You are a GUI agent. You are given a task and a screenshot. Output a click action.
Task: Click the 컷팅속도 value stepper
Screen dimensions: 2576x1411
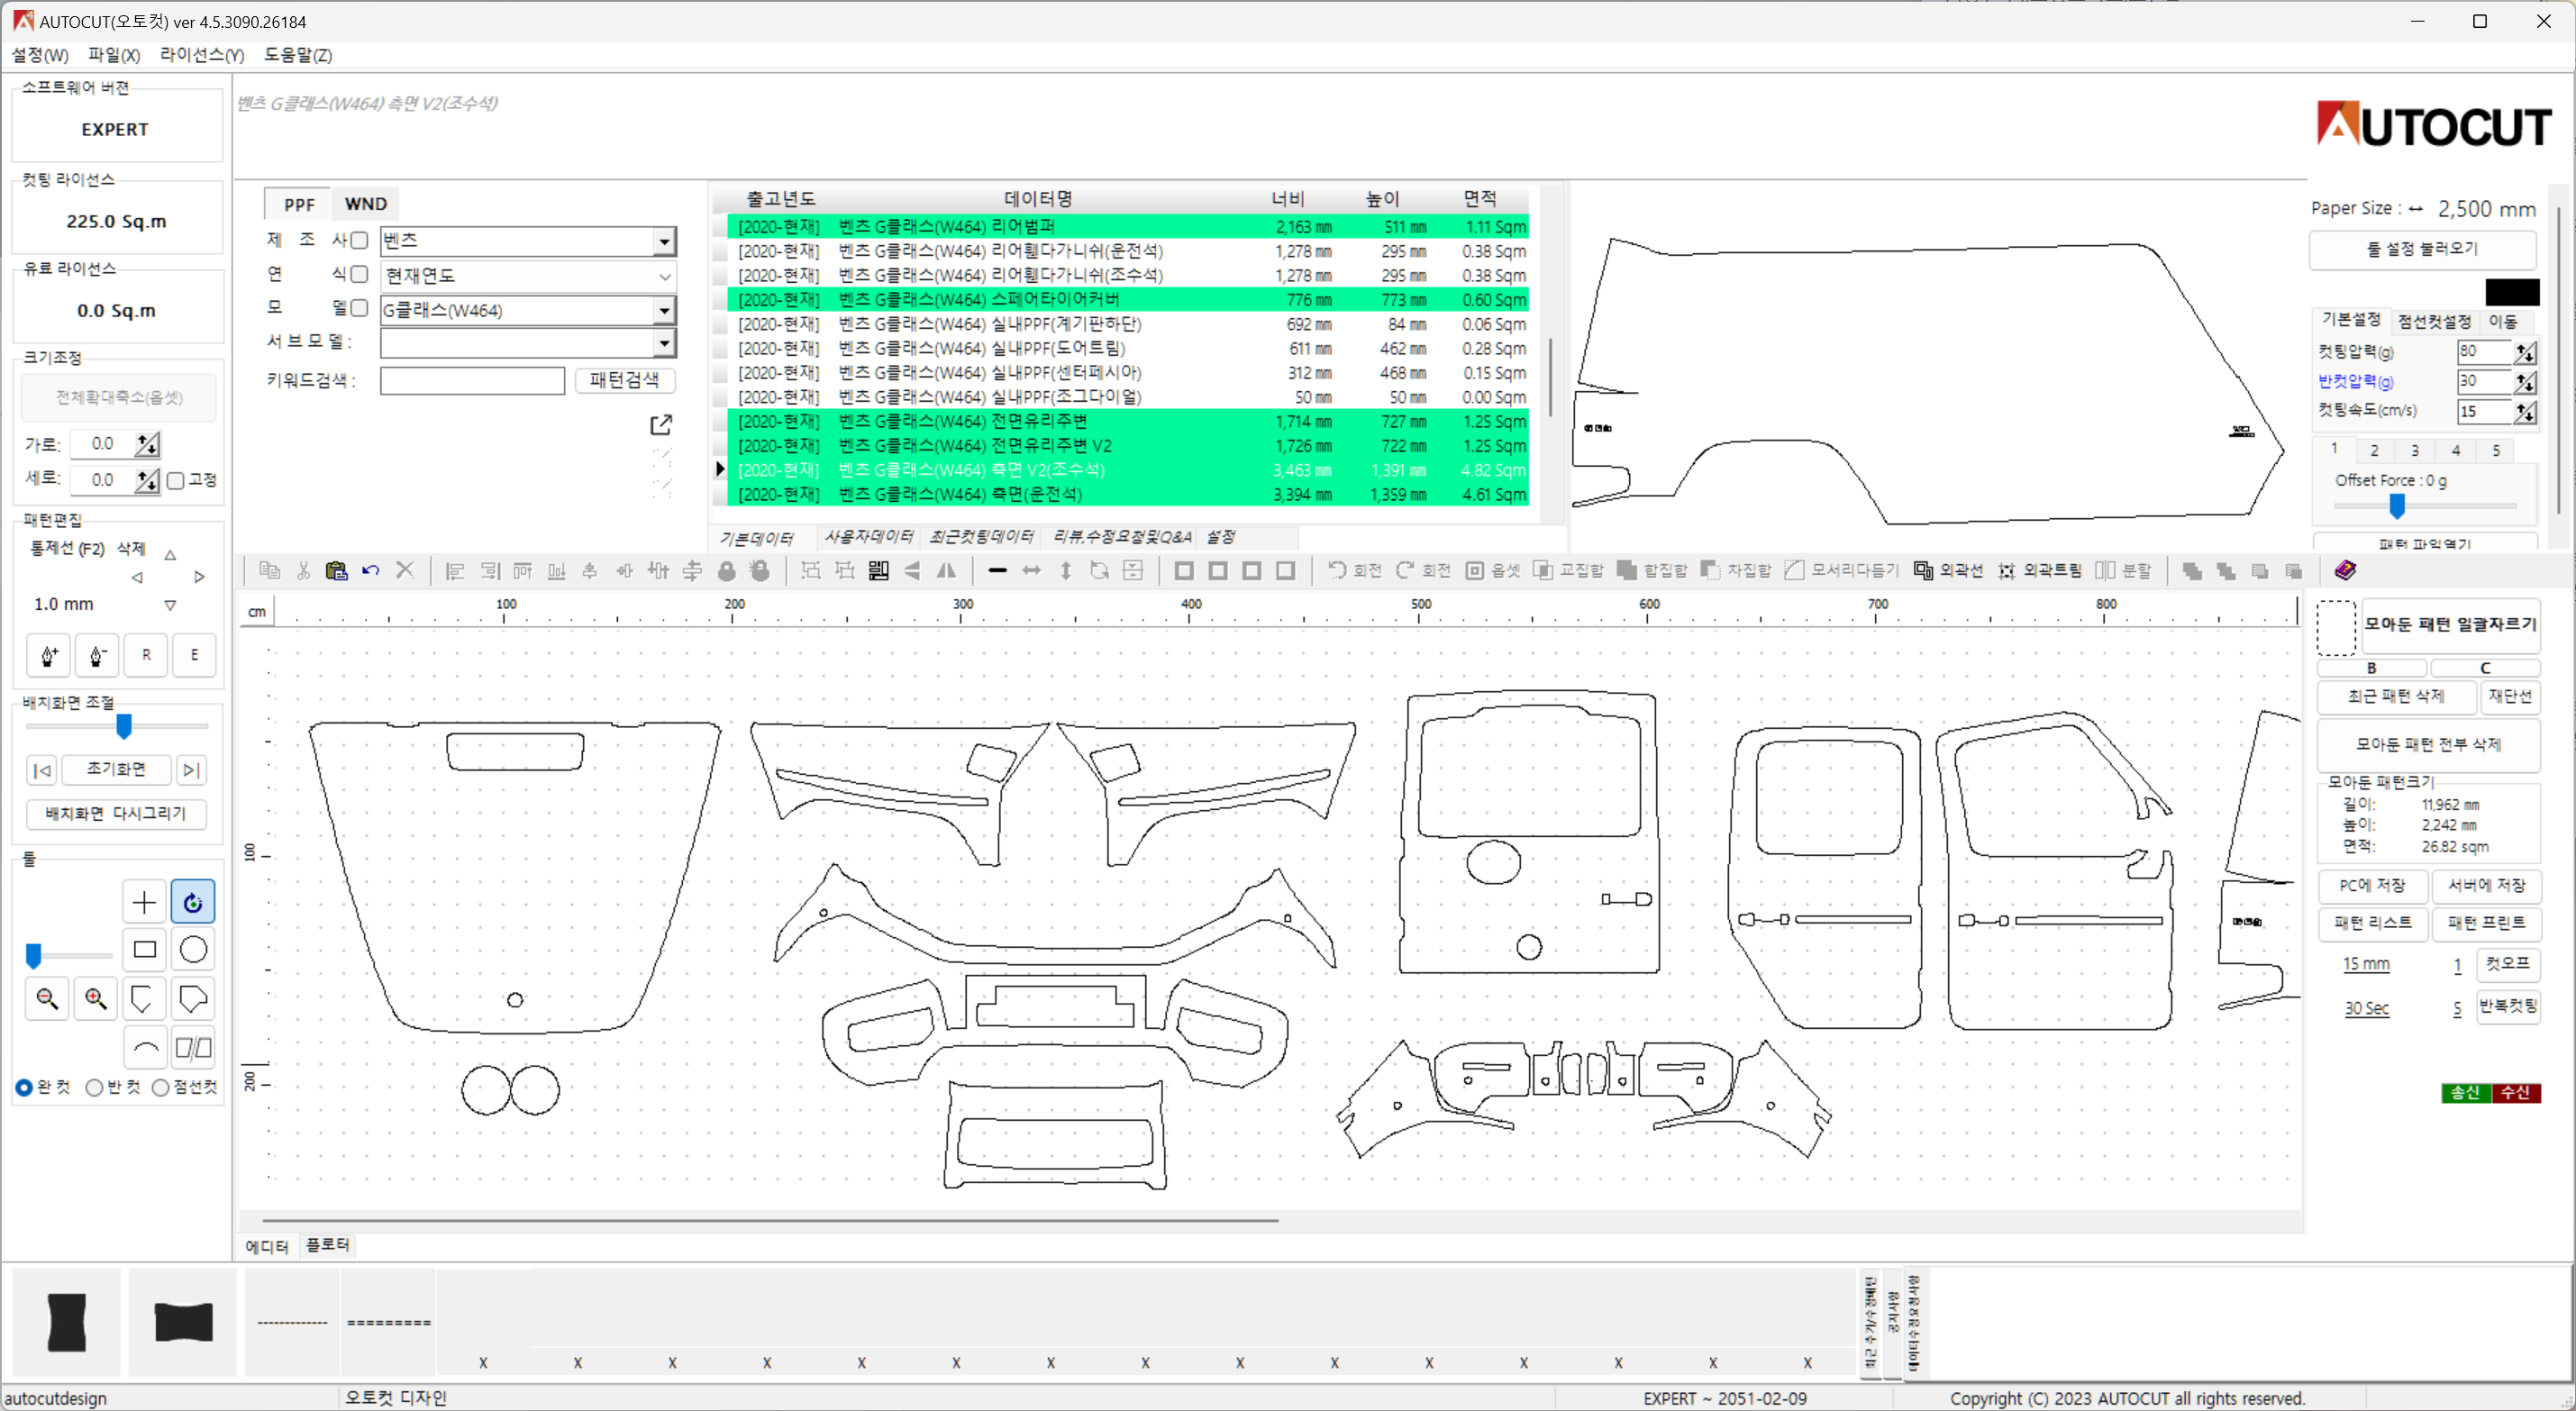pos(2525,412)
